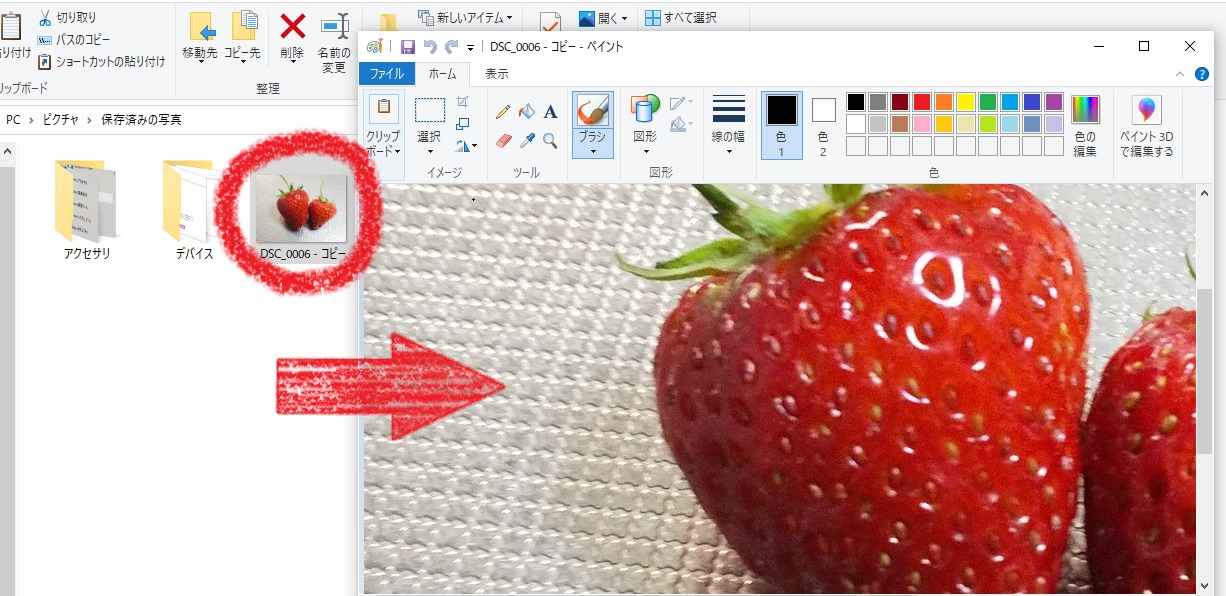
Task: Click ピクチャ in Explorer address breadcrumb
Action: point(62,120)
